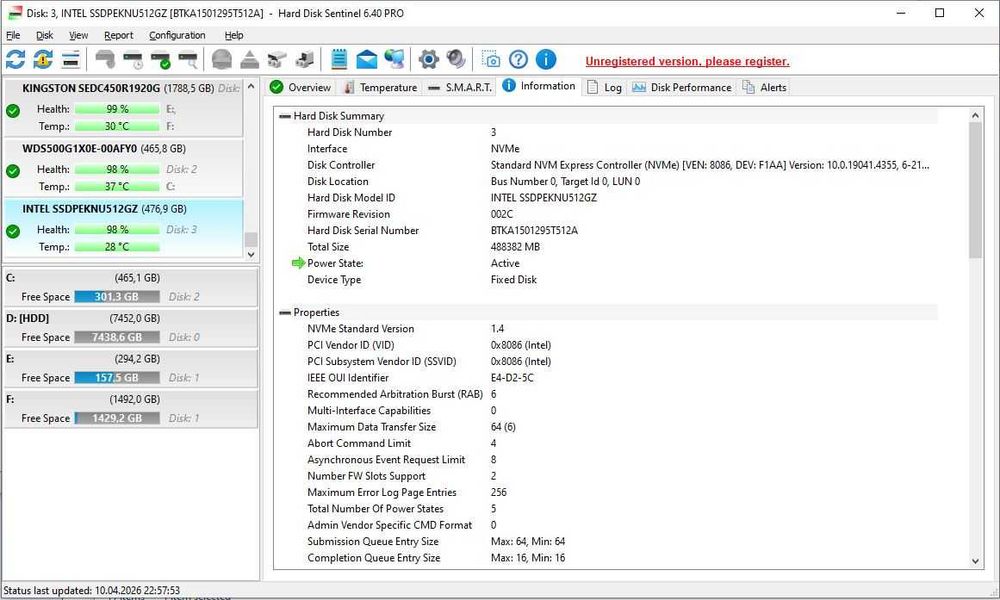The width and height of the screenshot is (1000, 600).
Task: Open the Help menu
Action: coord(234,35)
